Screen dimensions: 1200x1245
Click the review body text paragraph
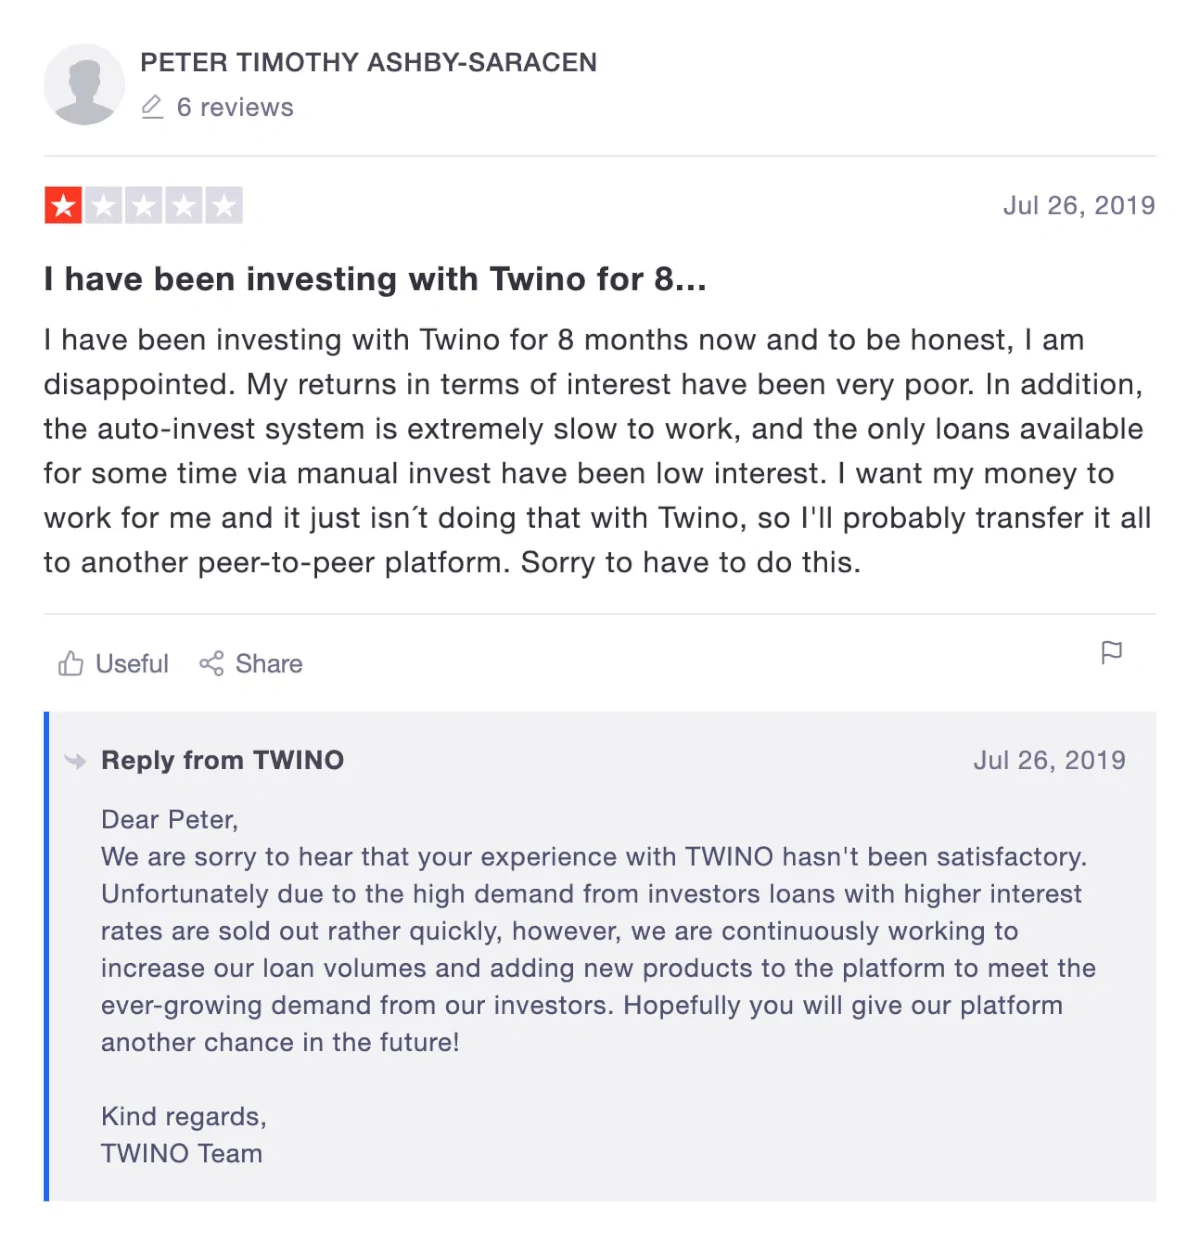(x=598, y=451)
